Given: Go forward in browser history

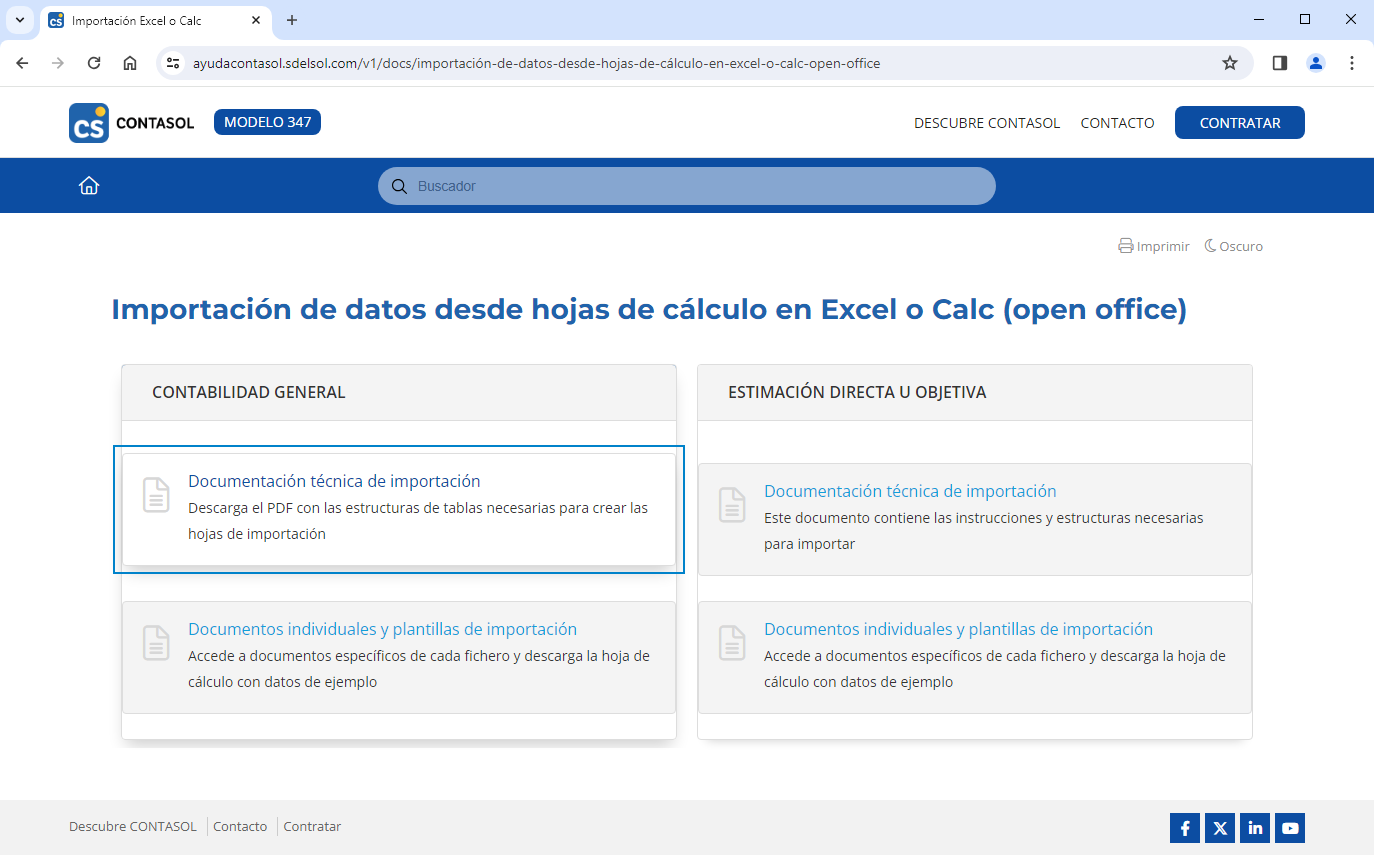Looking at the screenshot, I should 58,63.
